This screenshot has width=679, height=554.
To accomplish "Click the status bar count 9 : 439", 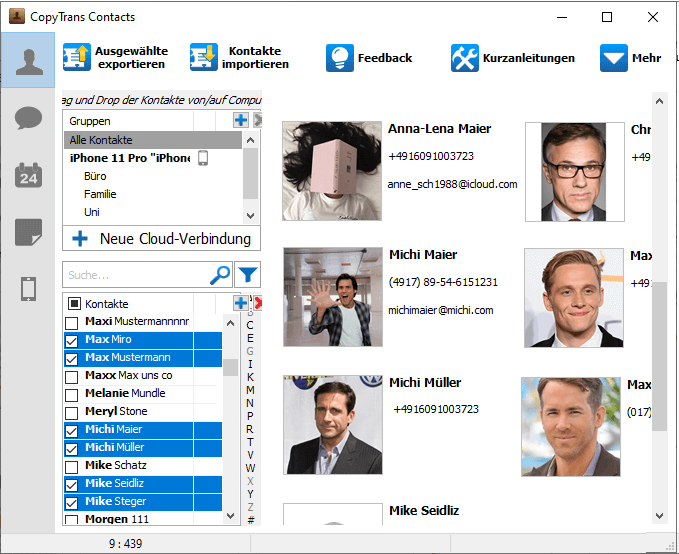I will [125, 544].
